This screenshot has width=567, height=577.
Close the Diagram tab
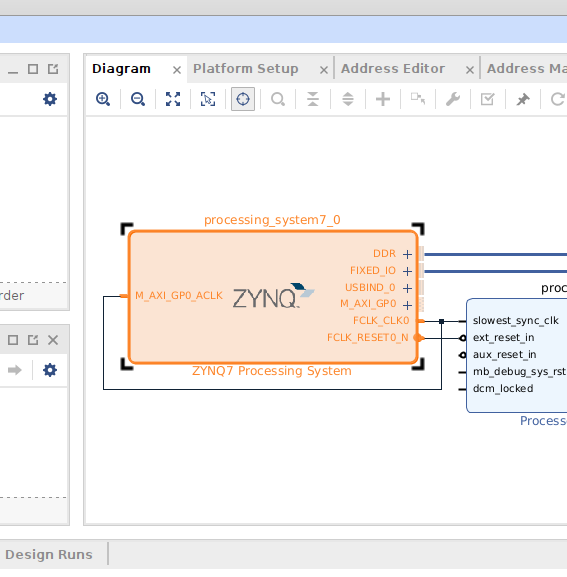coord(177,70)
